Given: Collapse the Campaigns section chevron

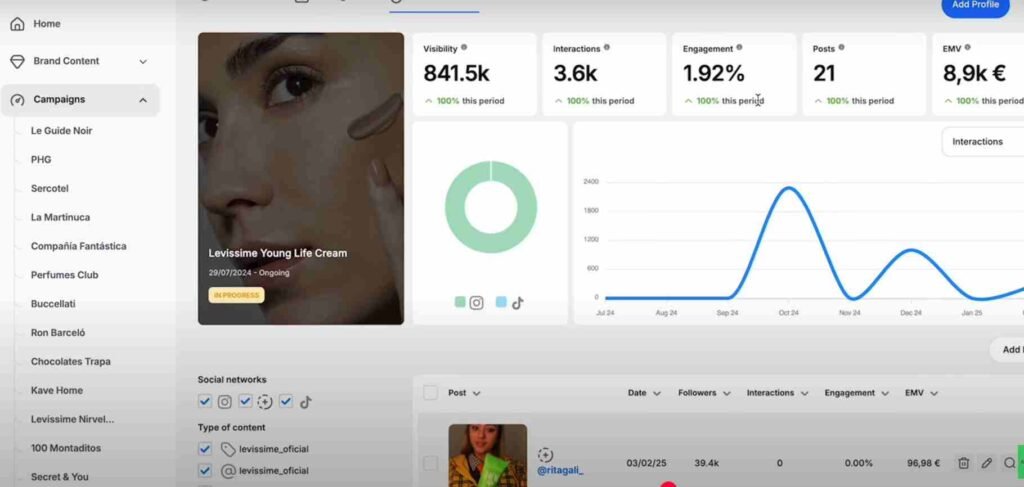Looking at the screenshot, I should coord(143,100).
